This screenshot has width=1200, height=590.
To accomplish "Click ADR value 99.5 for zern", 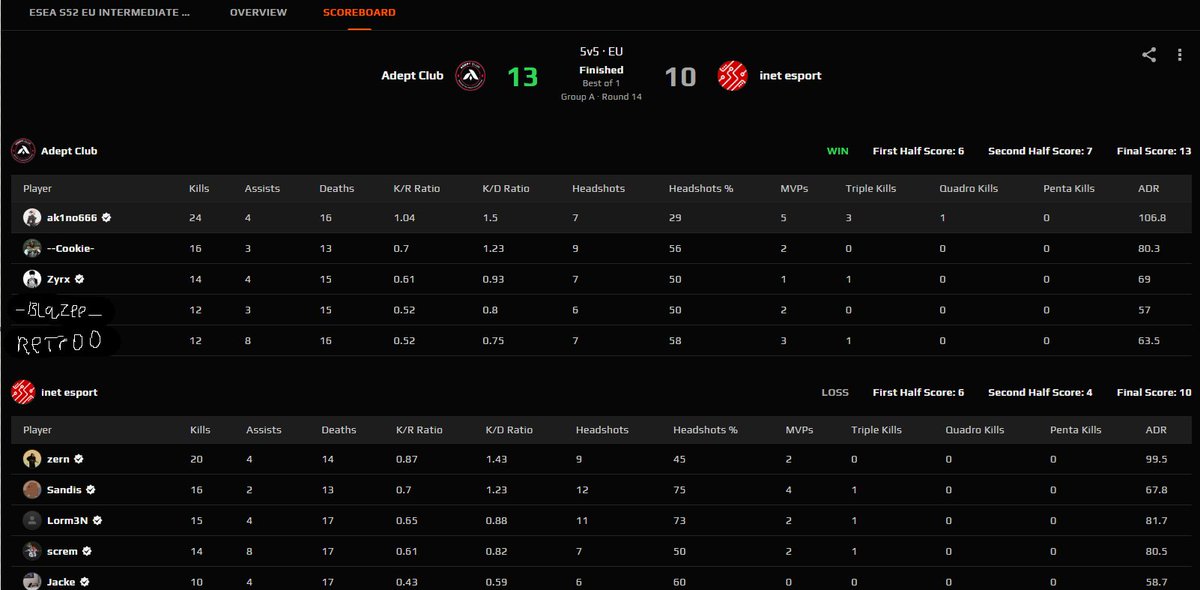I will [x=1157, y=459].
